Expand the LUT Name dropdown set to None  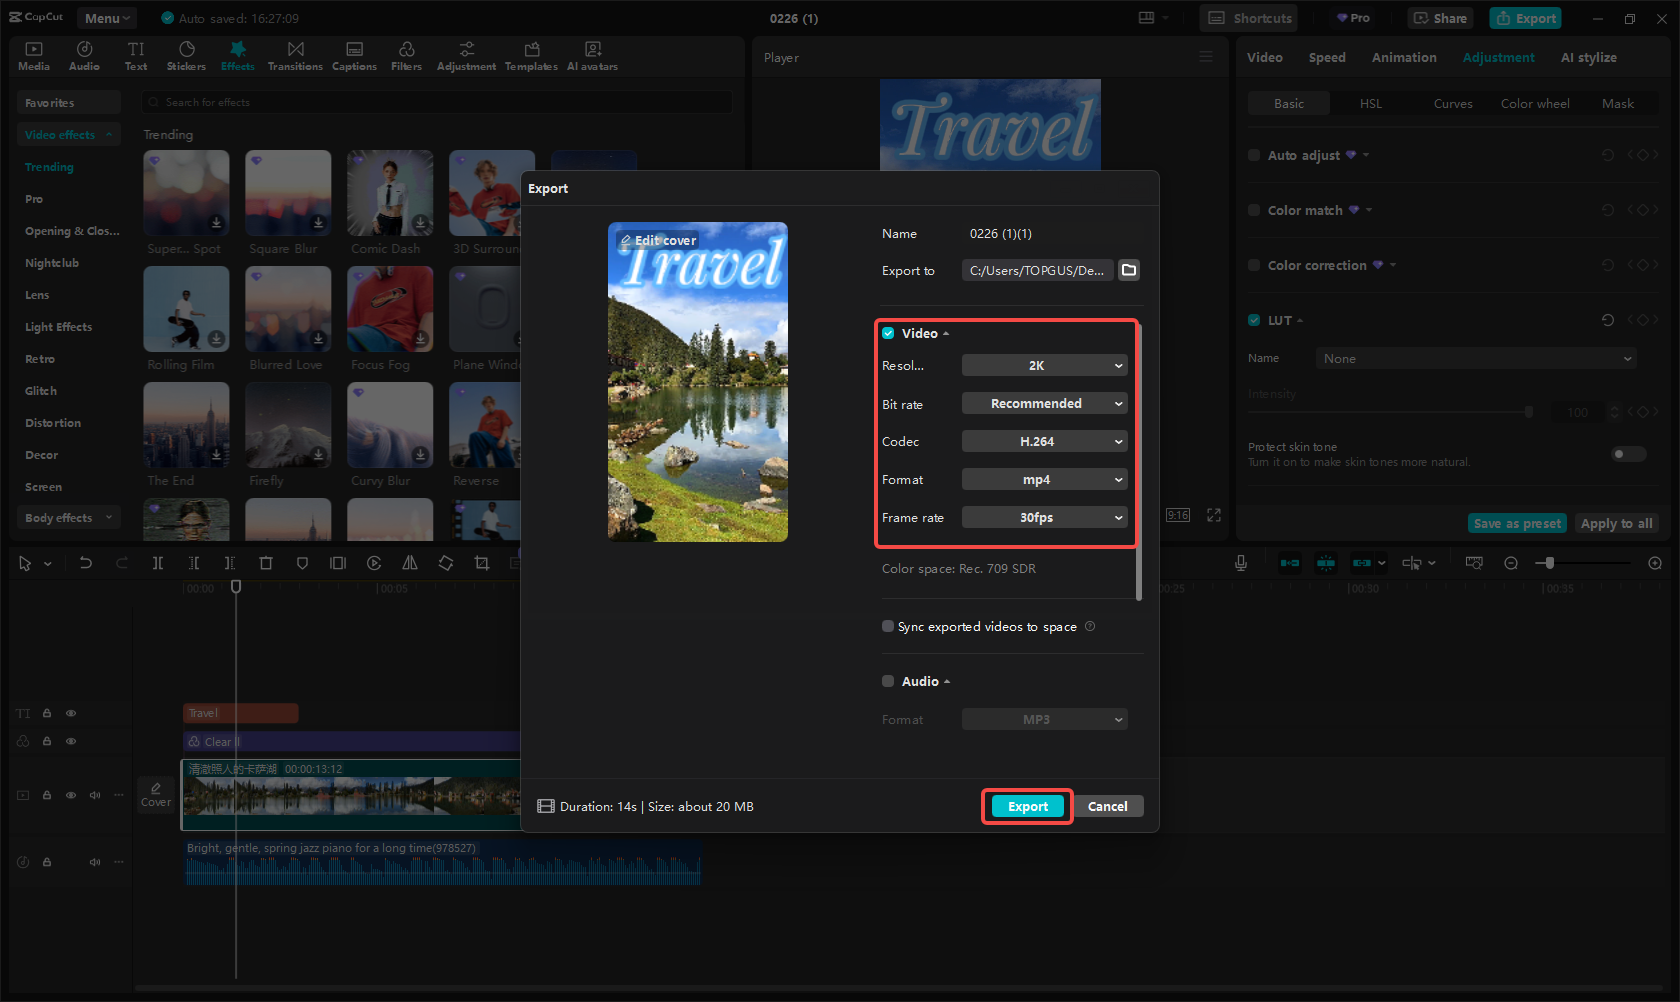tap(1475, 358)
